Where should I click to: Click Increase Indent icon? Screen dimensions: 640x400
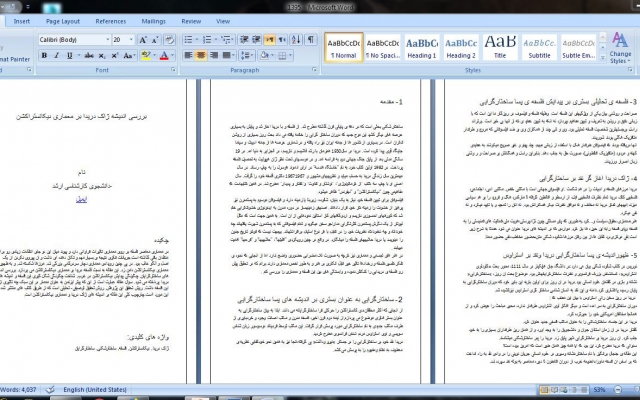[256, 40]
